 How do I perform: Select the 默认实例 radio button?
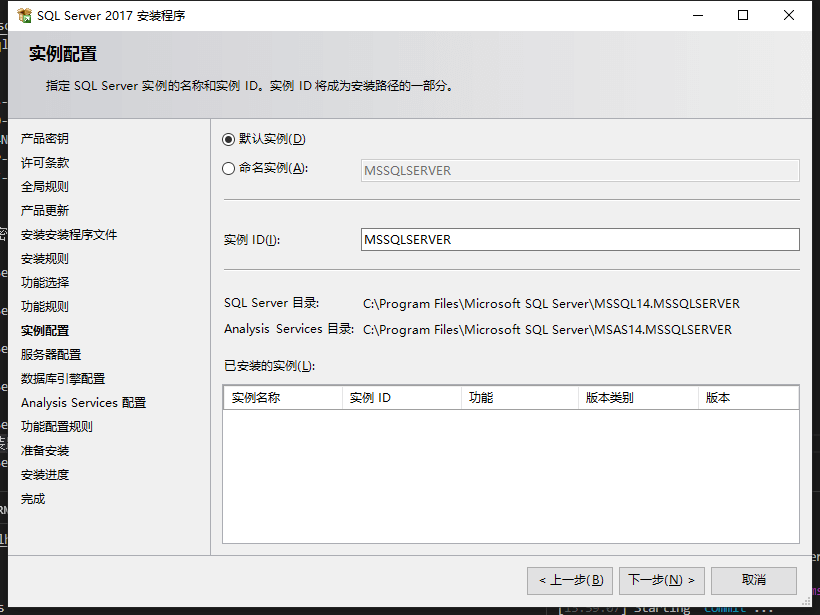229,139
